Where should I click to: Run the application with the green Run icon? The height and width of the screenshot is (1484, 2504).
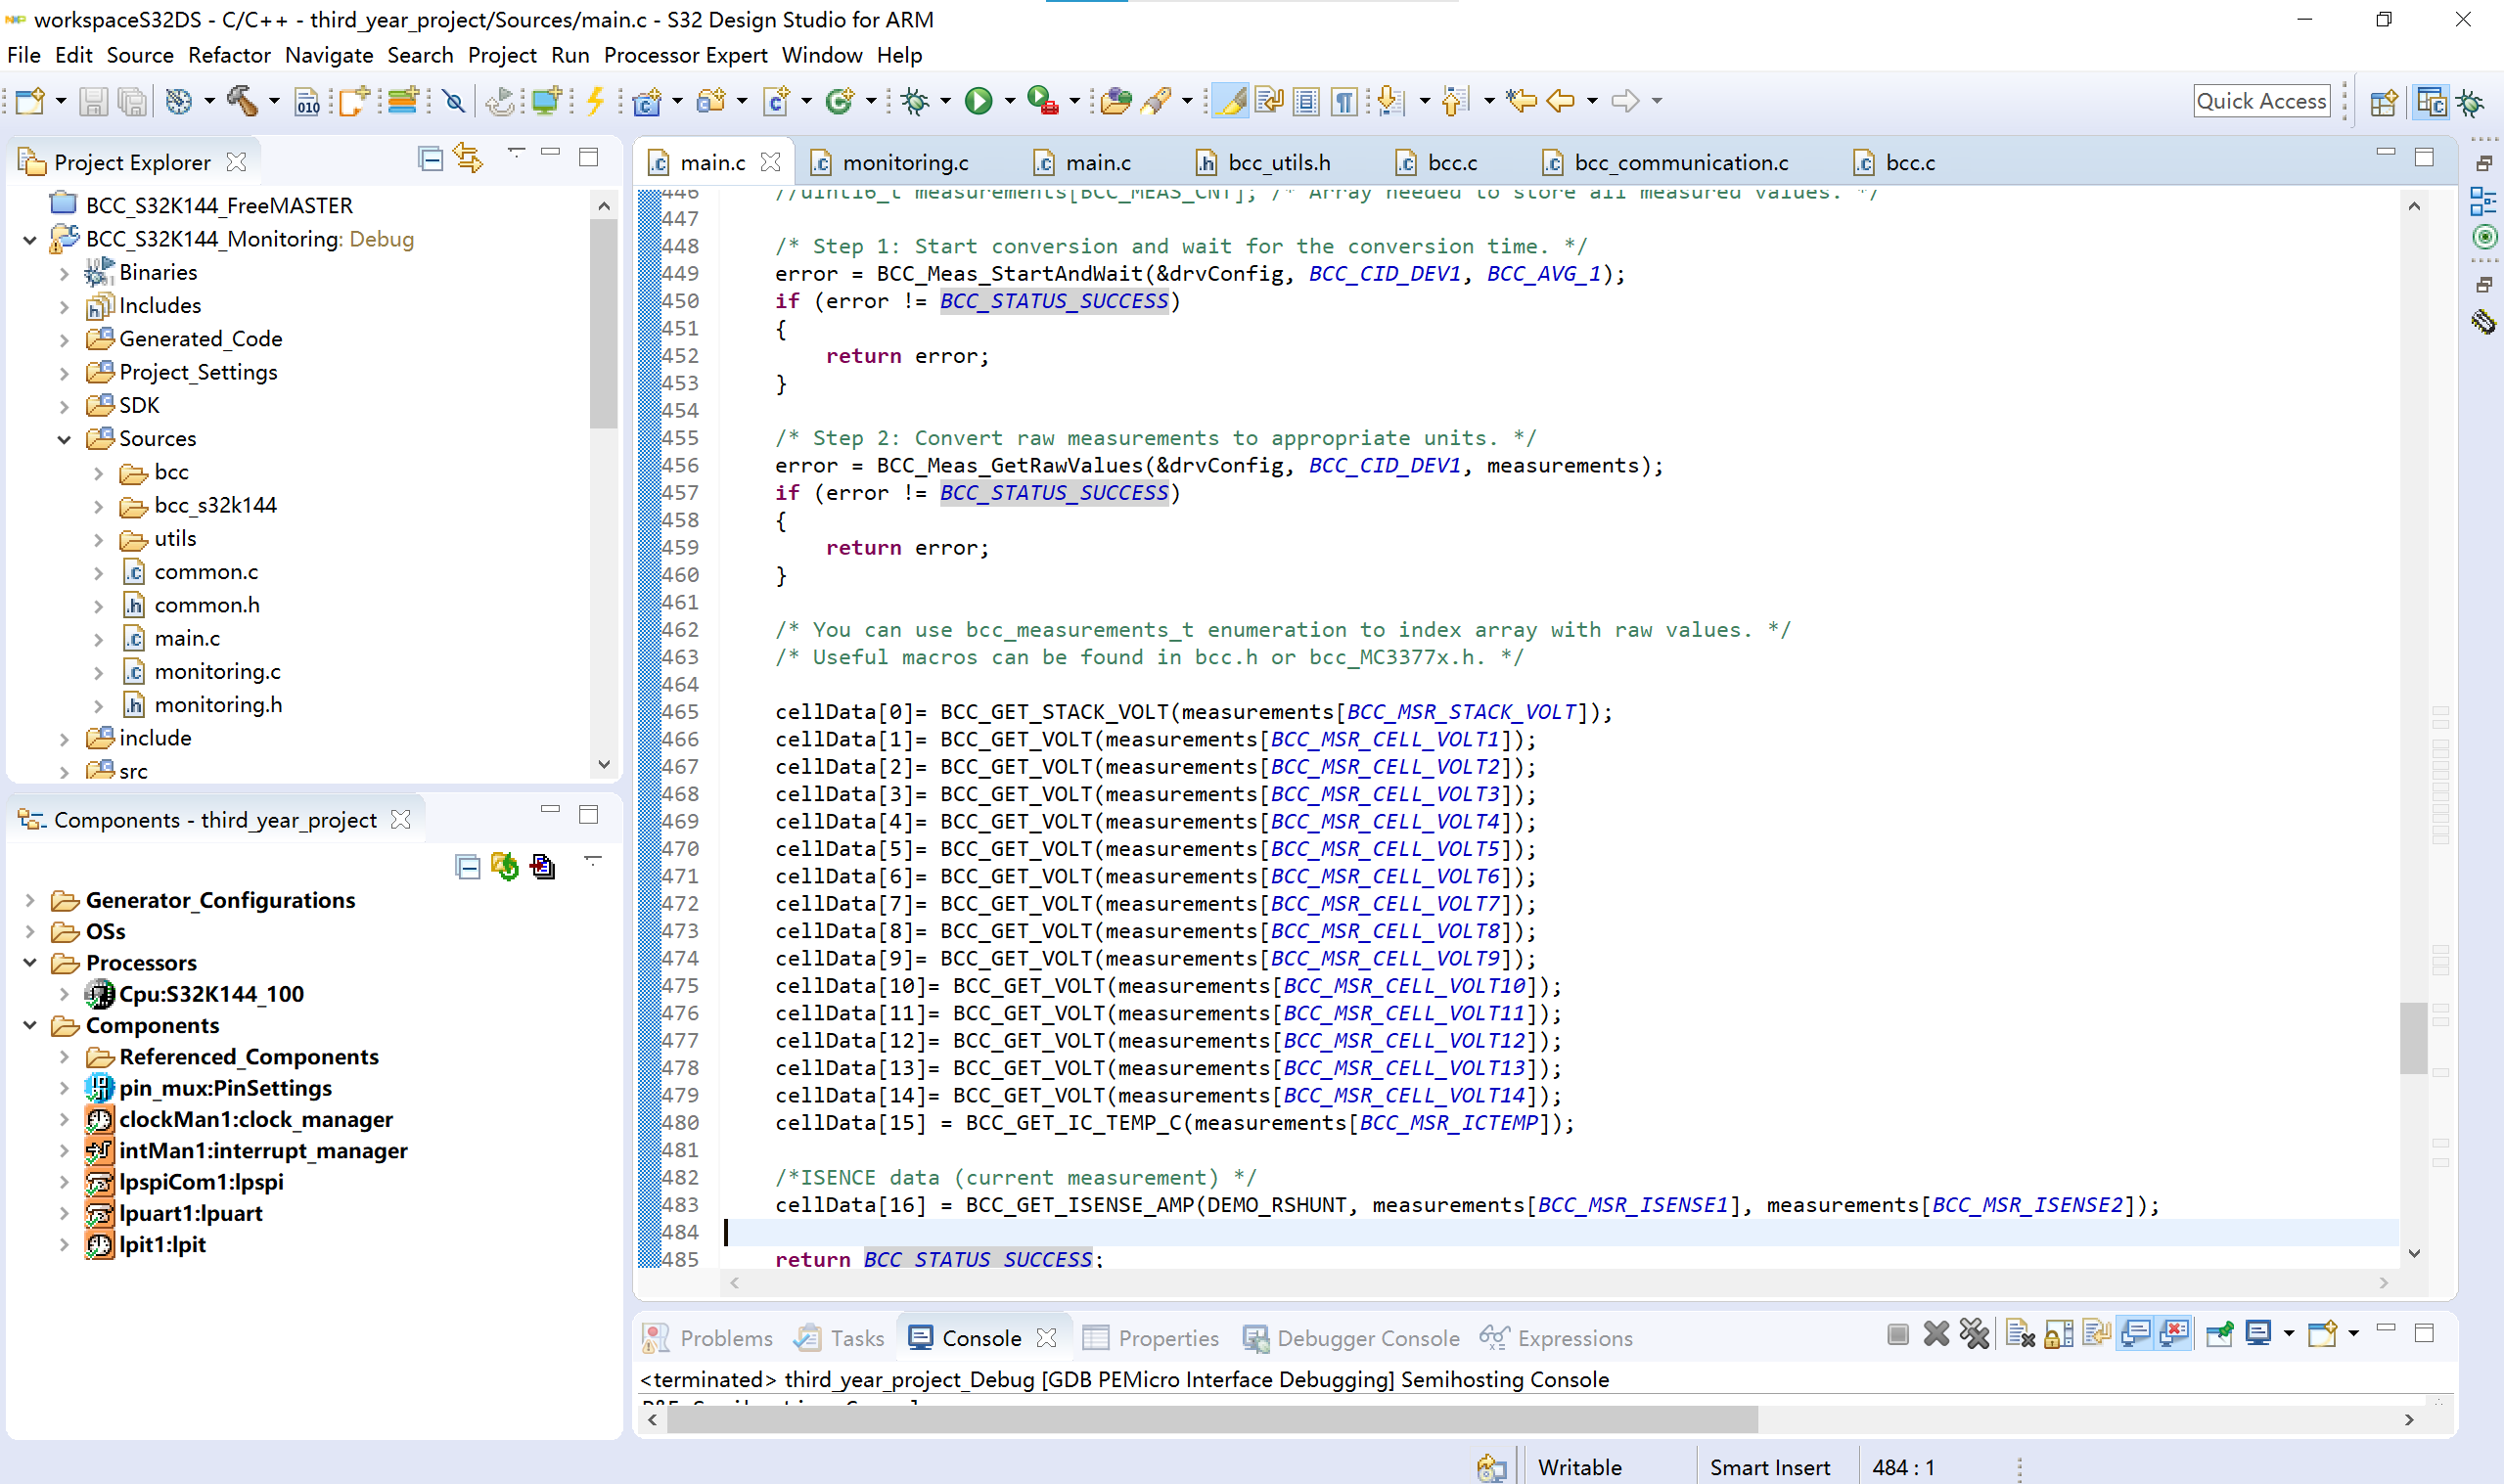coord(979,100)
